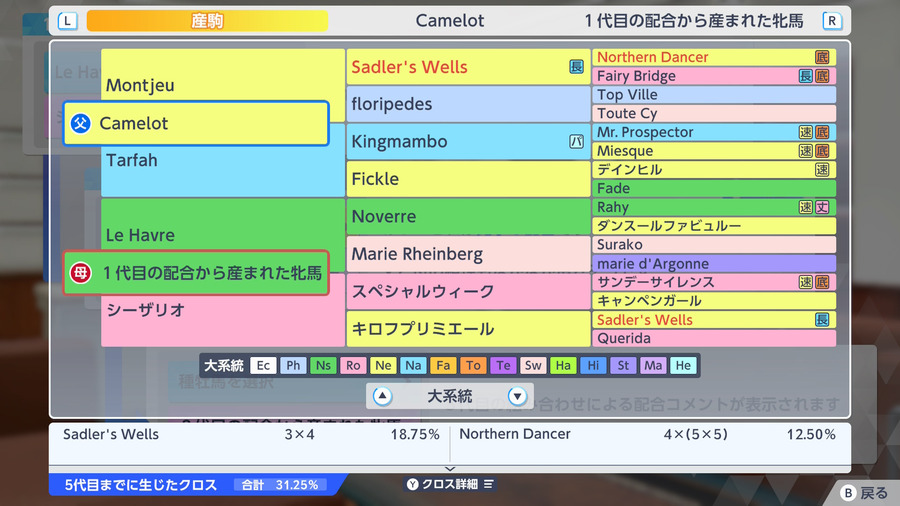Select the father icon beside Camelot

[x=81, y=123]
